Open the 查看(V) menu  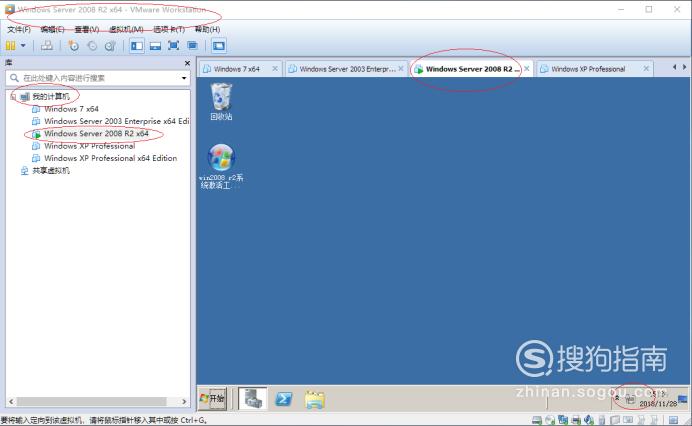pyautogui.click(x=86, y=30)
